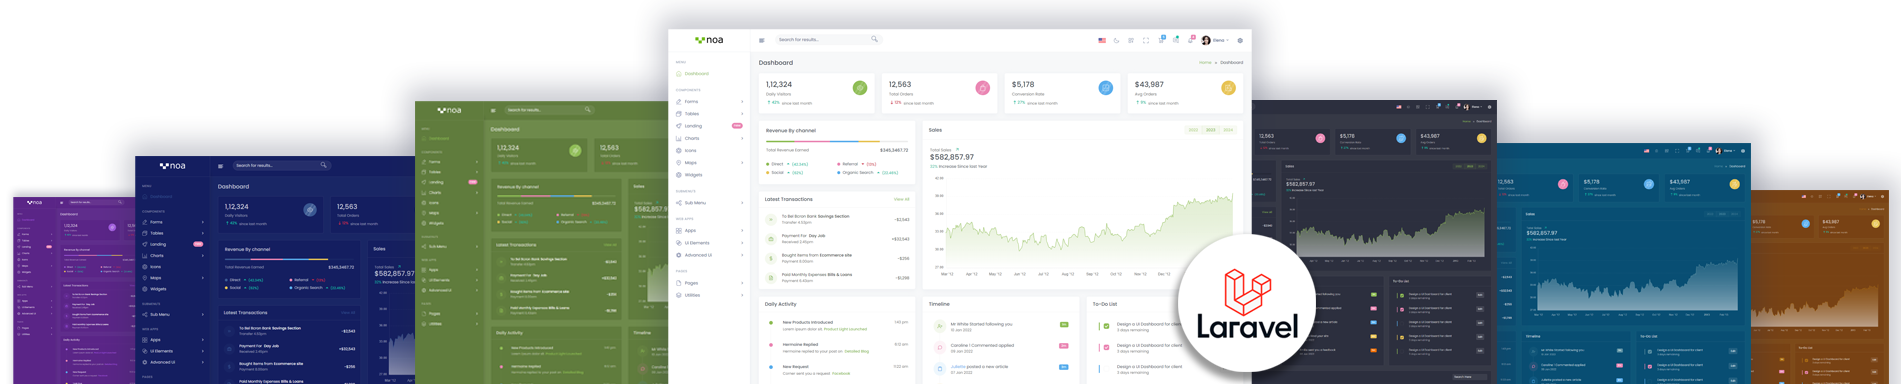Expand Charts in the white sidebar
The image size is (1901, 384).
pos(710,138)
